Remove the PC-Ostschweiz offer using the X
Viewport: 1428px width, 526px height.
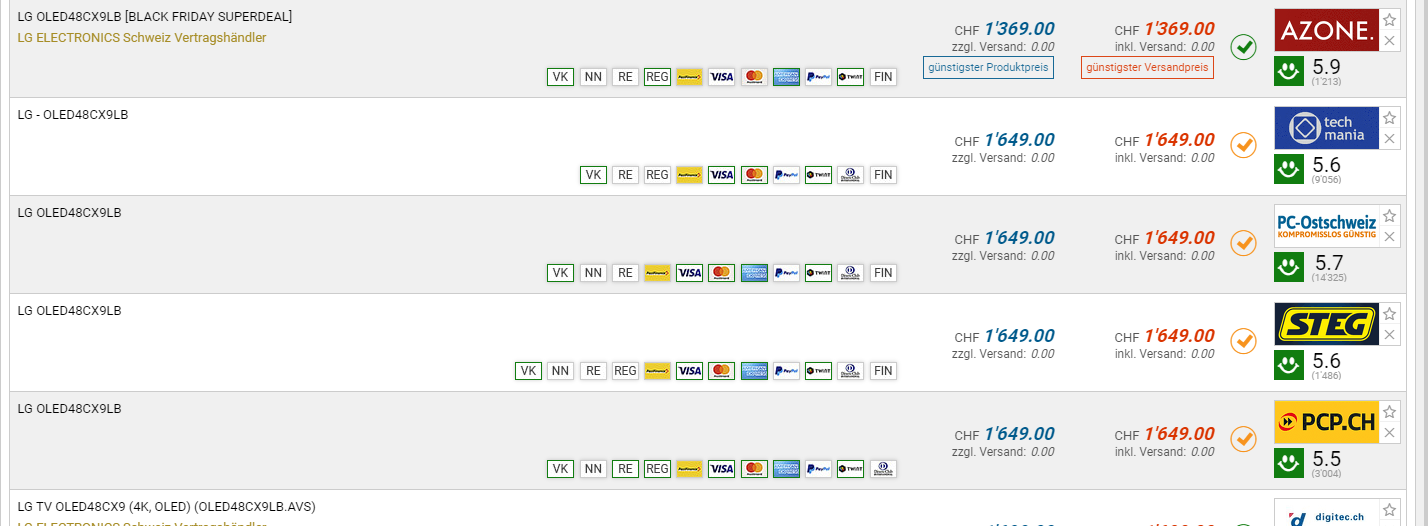coord(1389,237)
